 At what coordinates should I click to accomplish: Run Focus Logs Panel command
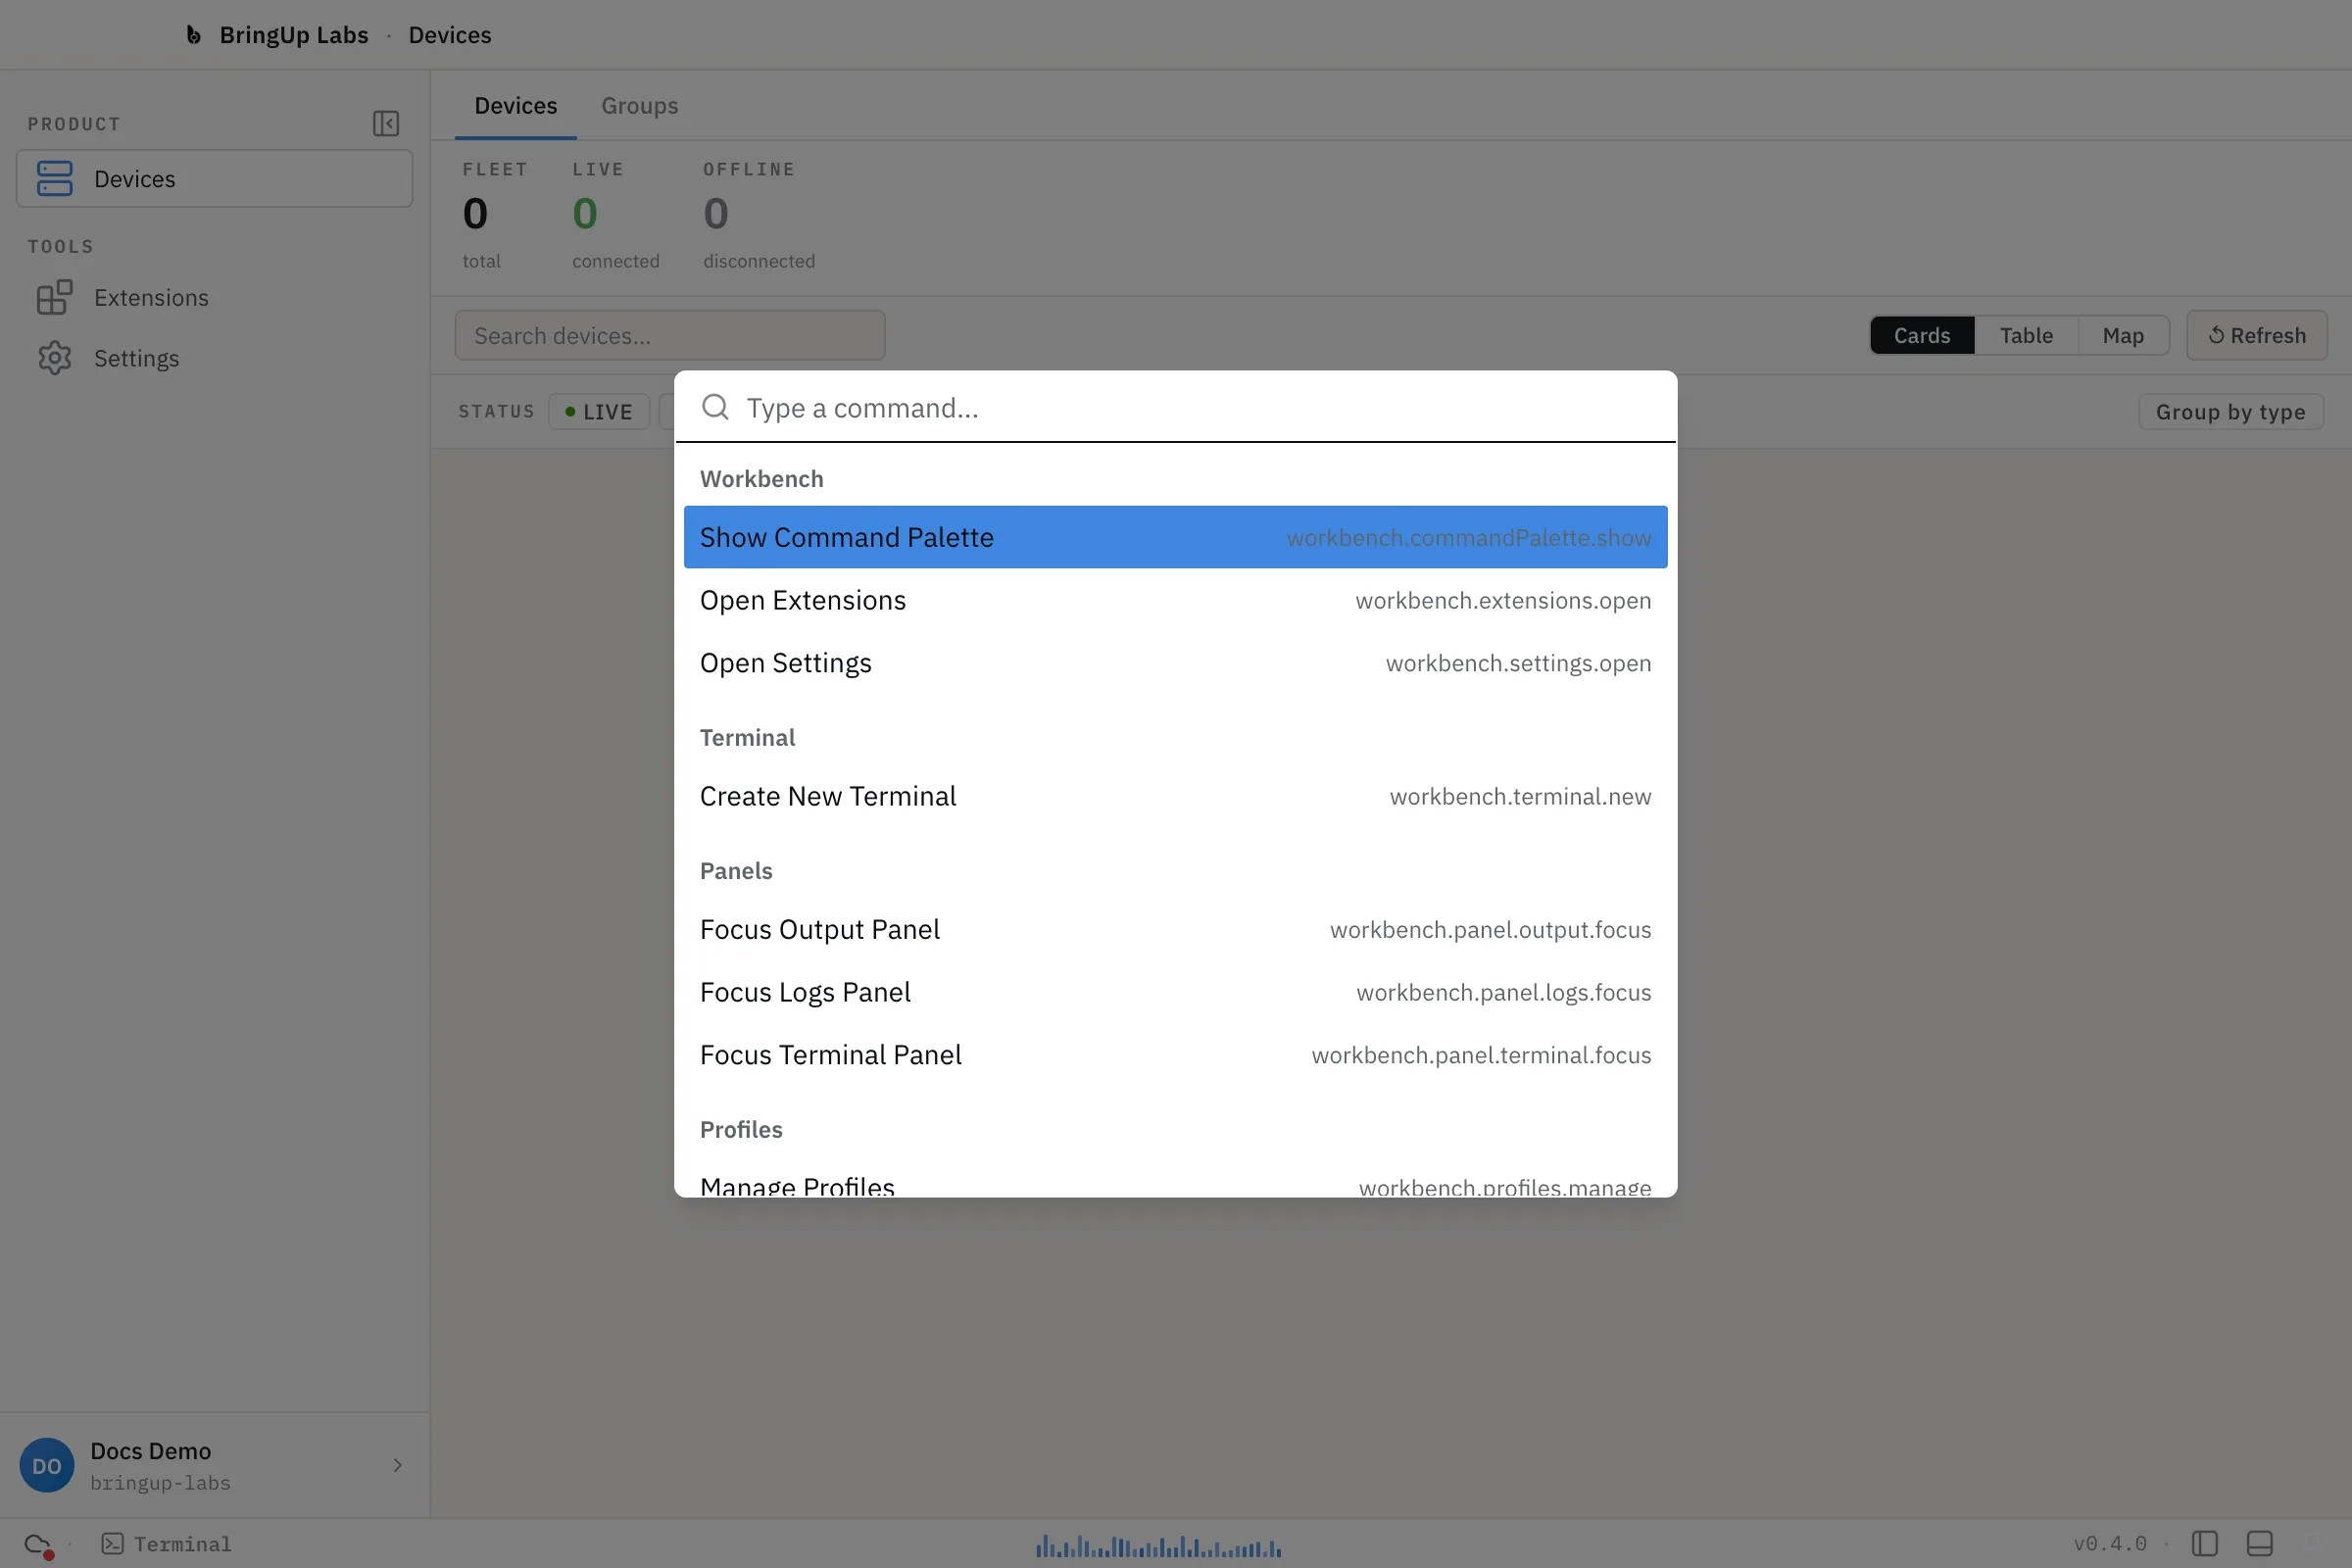point(1175,993)
